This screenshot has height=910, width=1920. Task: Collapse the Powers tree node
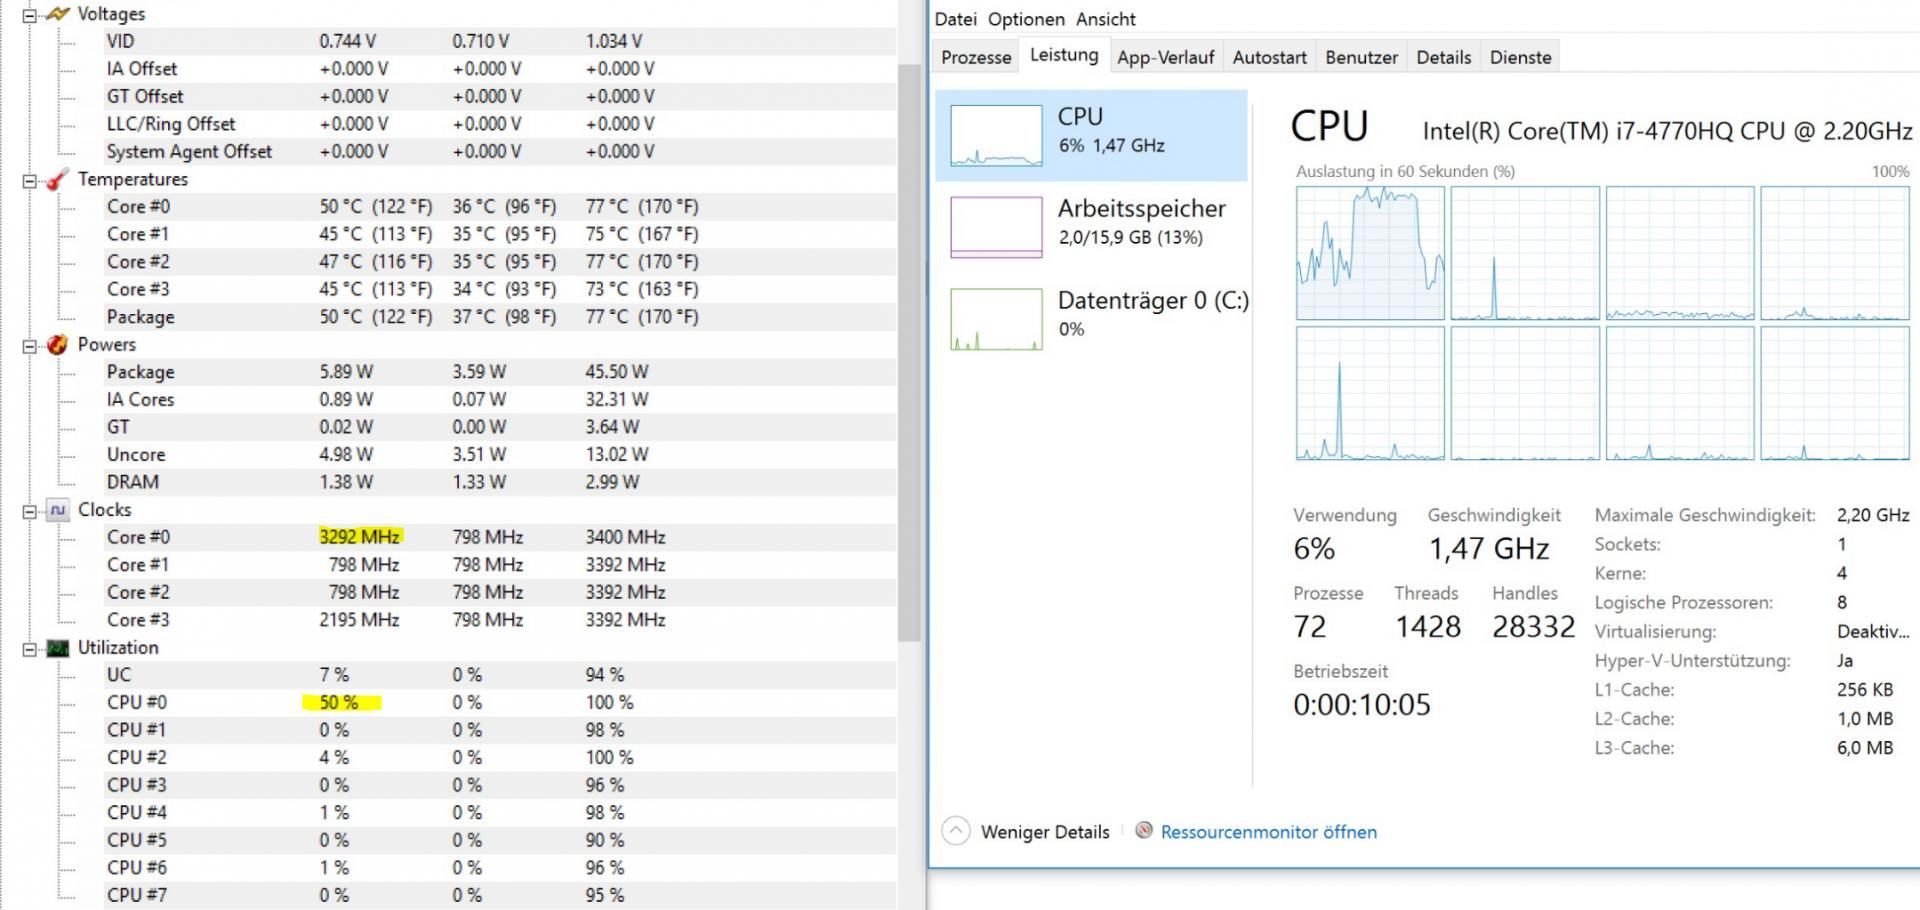click(30, 345)
